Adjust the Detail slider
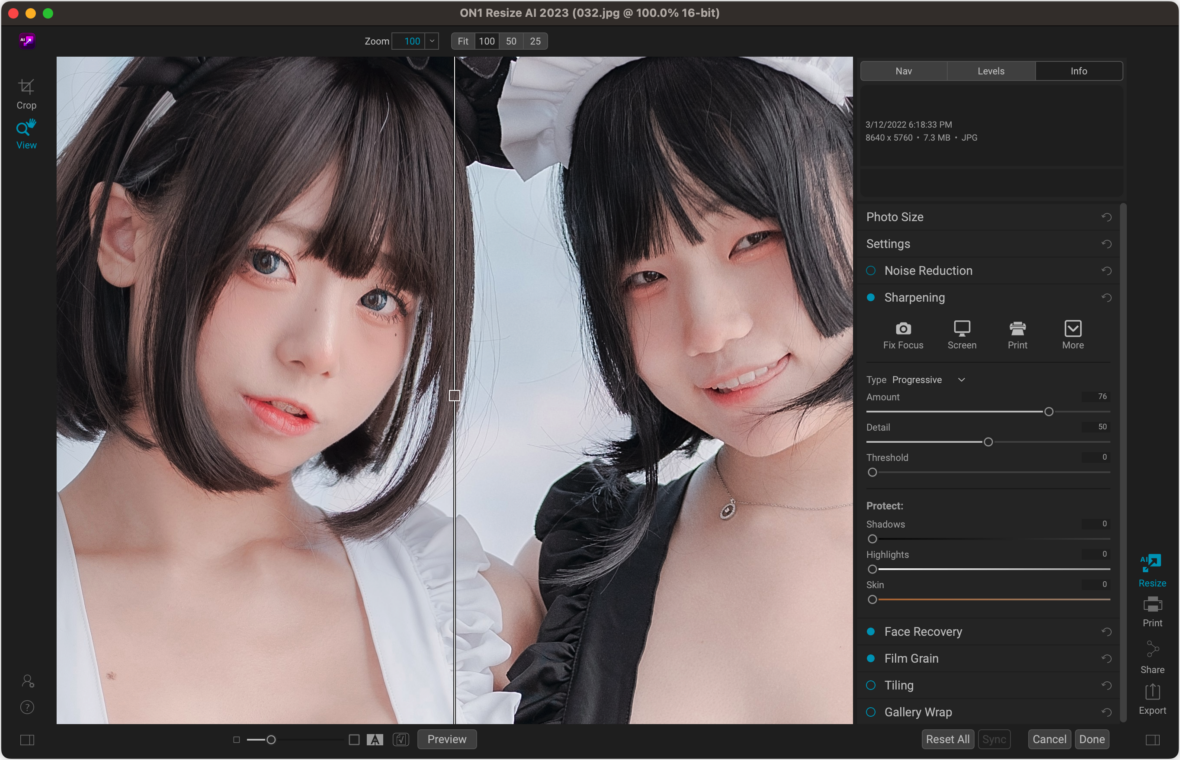The image size is (1180, 760). tap(988, 442)
